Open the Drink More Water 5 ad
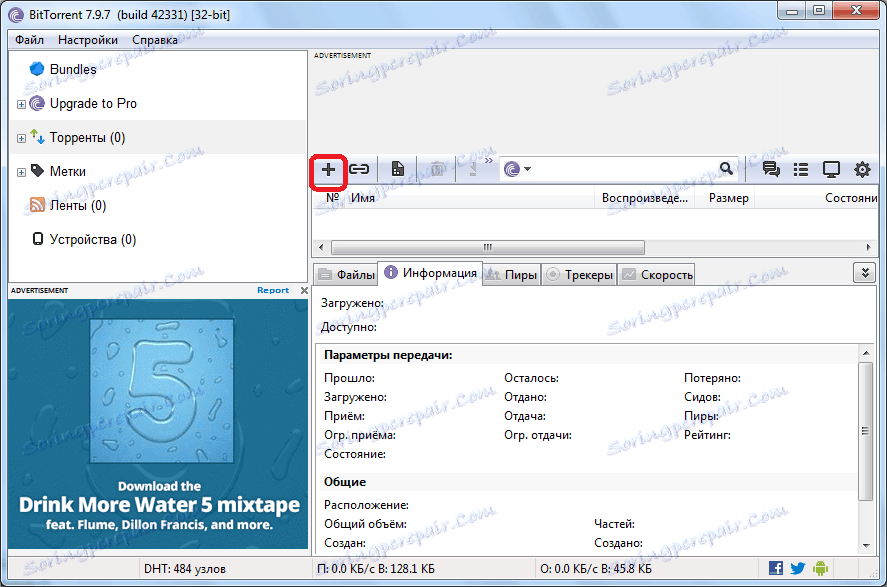 (x=158, y=424)
